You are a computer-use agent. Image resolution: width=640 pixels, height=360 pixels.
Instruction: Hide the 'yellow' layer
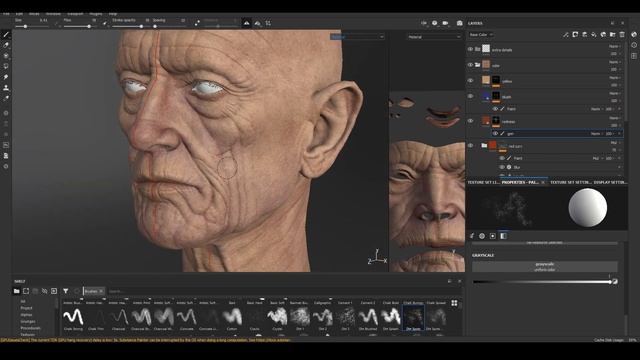pyautogui.click(x=470, y=80)
